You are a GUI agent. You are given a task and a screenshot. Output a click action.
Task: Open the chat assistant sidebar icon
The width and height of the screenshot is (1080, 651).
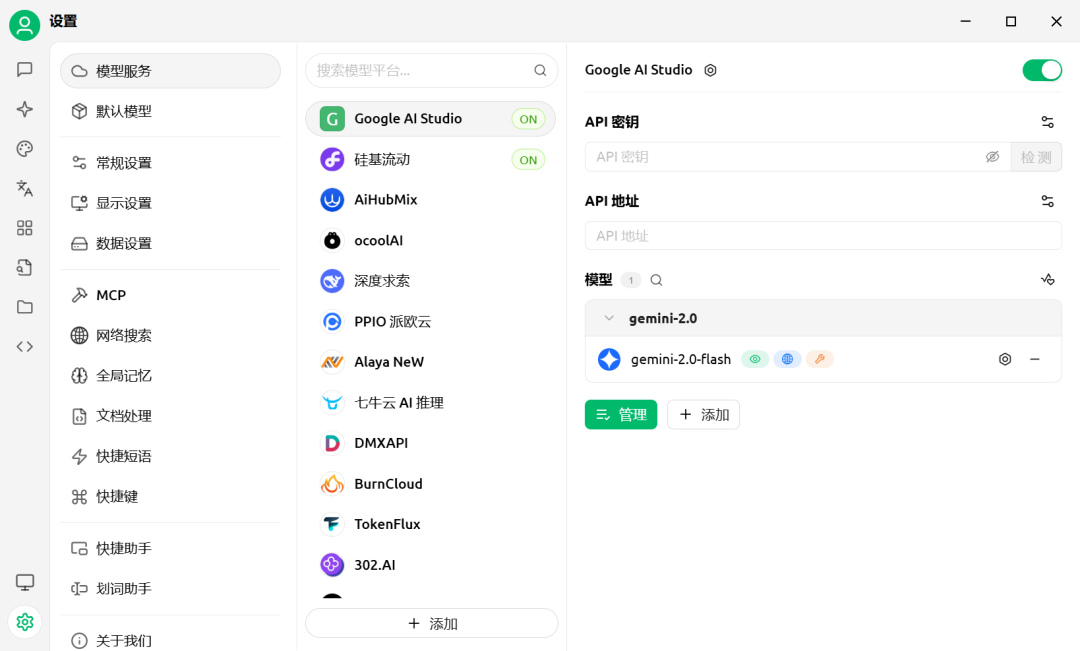coord(25,70)
